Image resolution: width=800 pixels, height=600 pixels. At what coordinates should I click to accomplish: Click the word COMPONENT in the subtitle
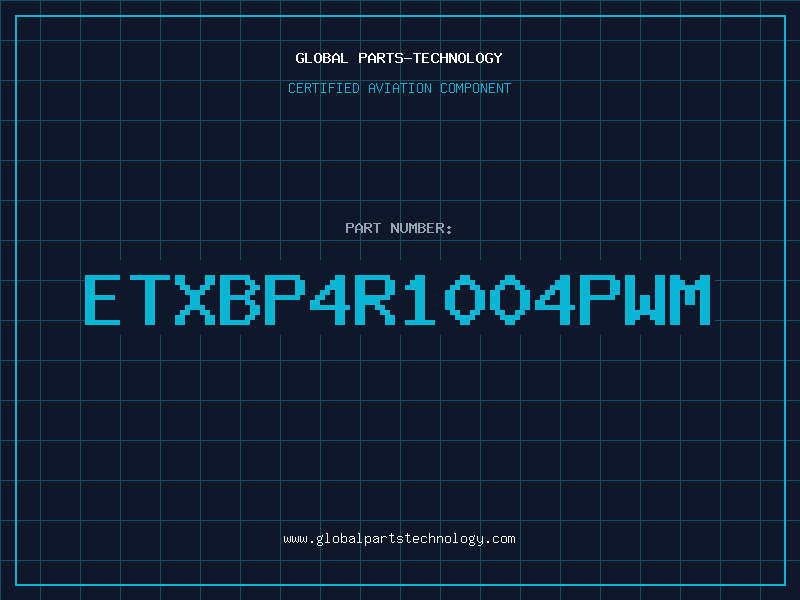pyautogui.click(x=476, y=88)
